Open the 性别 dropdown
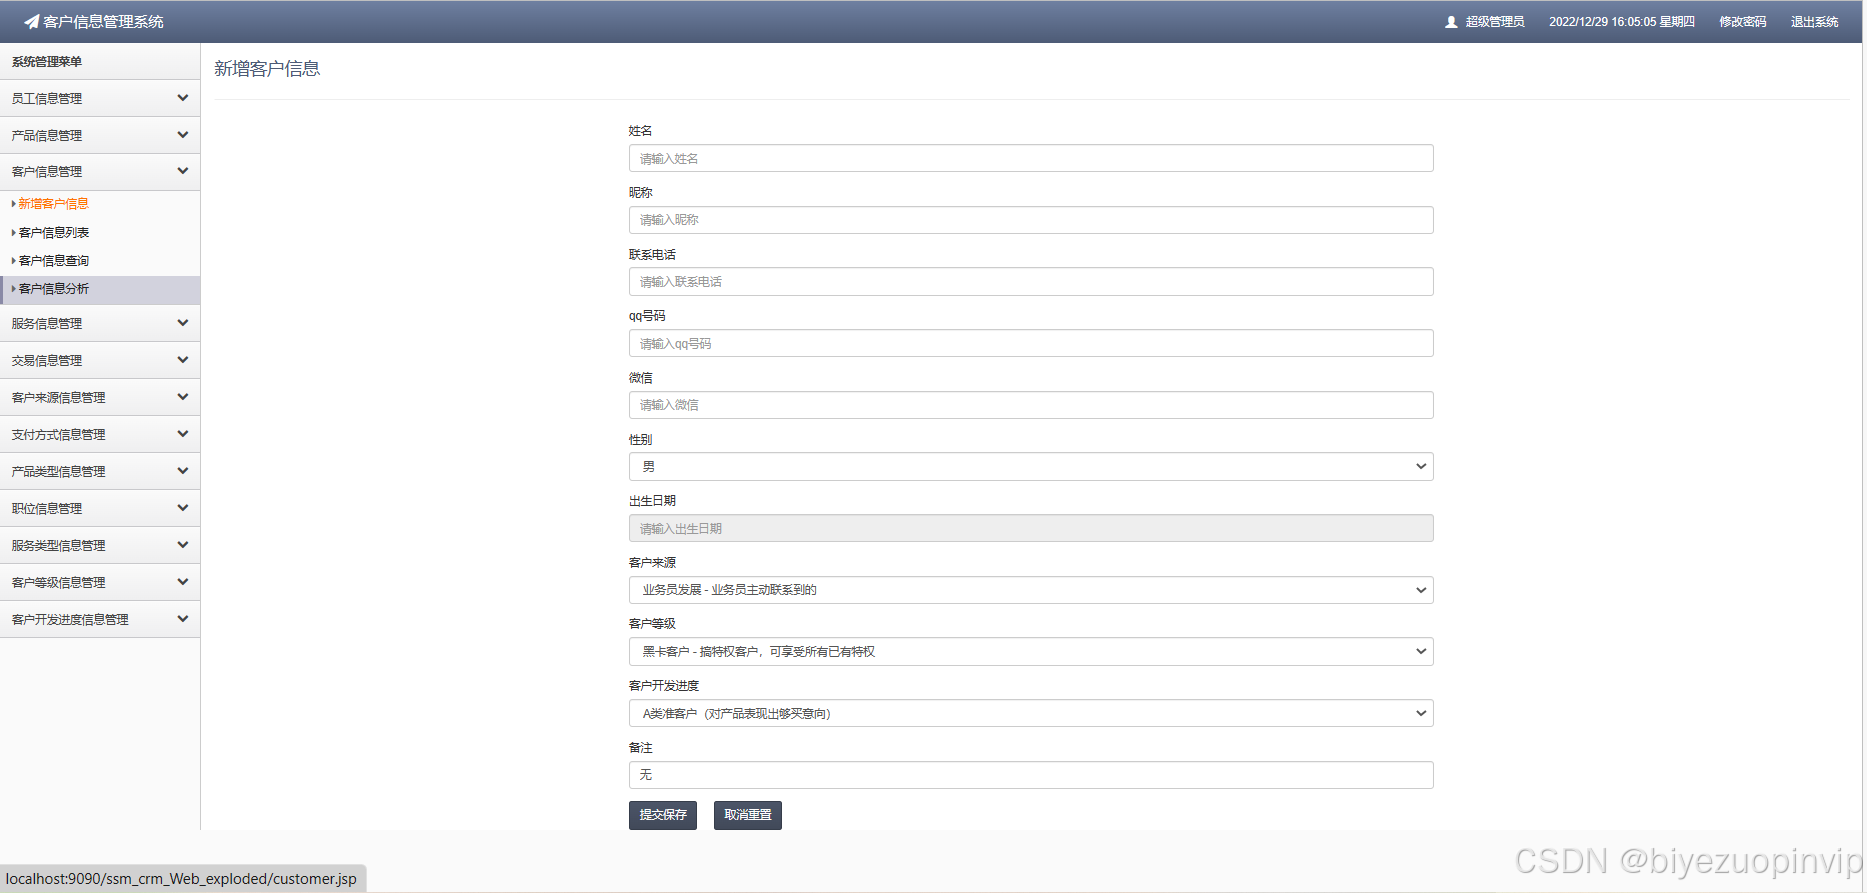The height and width of the screenshot is (893, 1867). (1031, 467)
